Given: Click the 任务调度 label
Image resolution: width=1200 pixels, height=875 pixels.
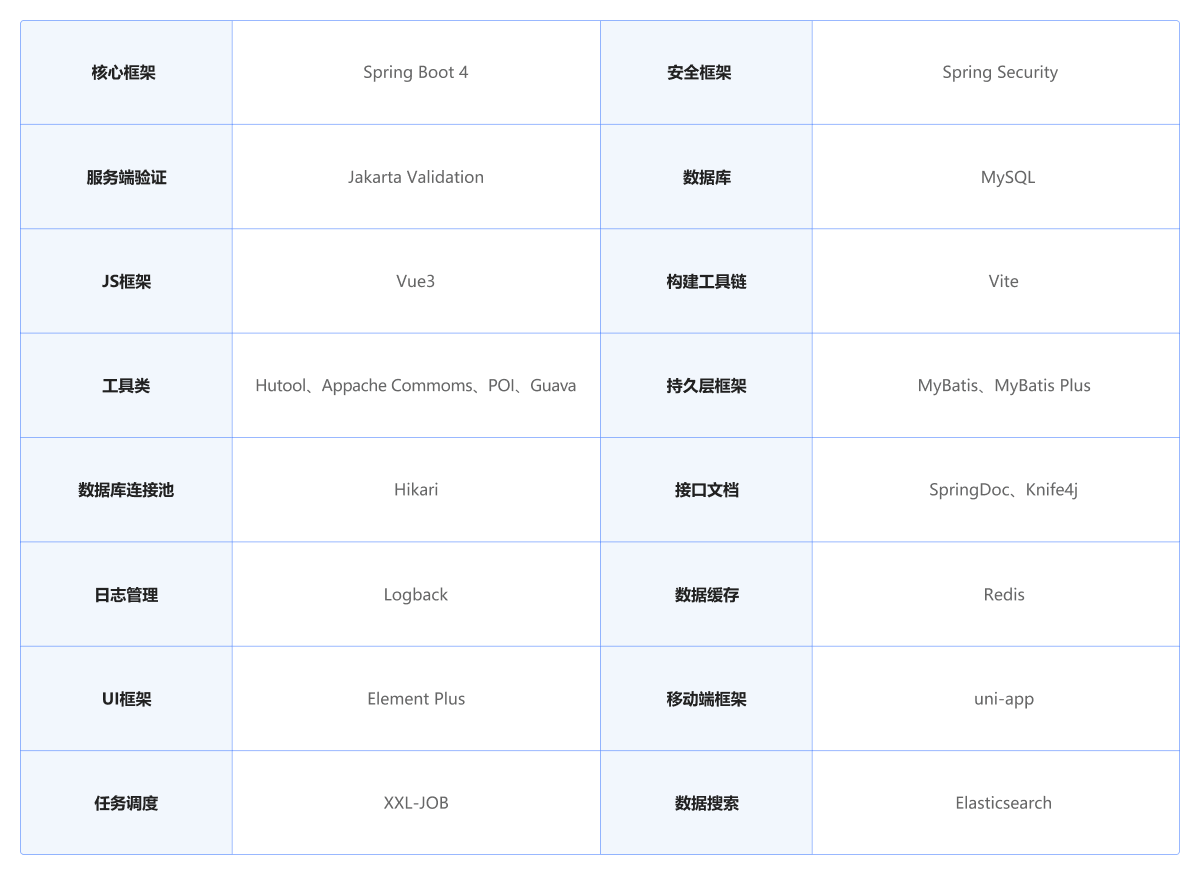Looking at the screenshot, I should pyautogui.click(x=126, y=803).
